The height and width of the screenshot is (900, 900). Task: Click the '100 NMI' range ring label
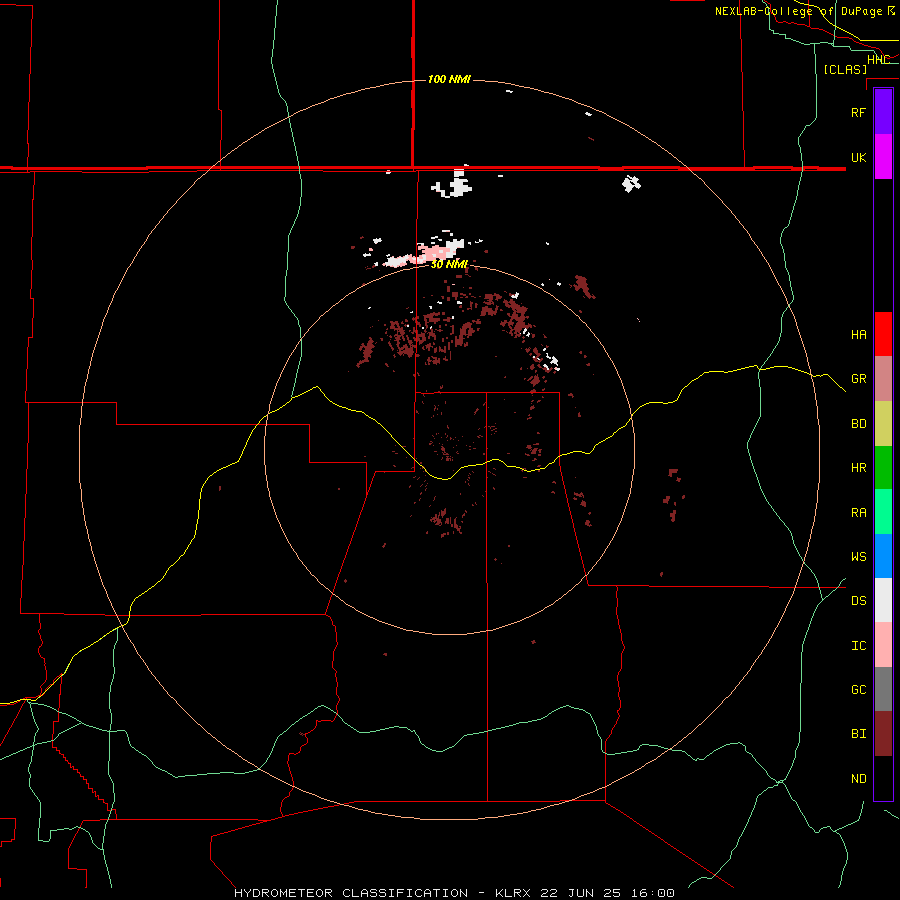(x=449, y=79)
